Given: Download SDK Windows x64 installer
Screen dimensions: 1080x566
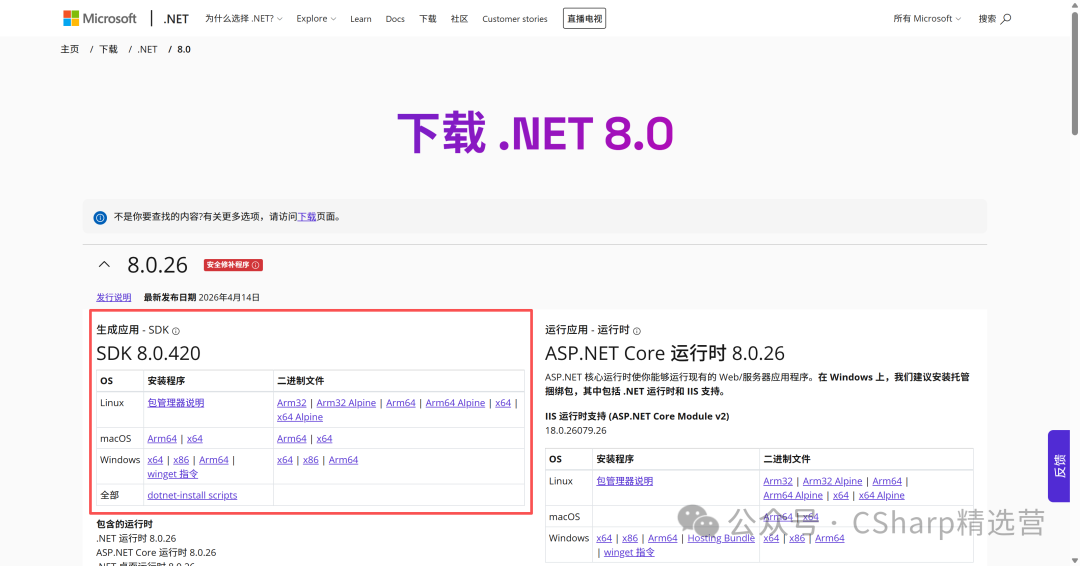Looking at the screenshot, I should 155,460.
